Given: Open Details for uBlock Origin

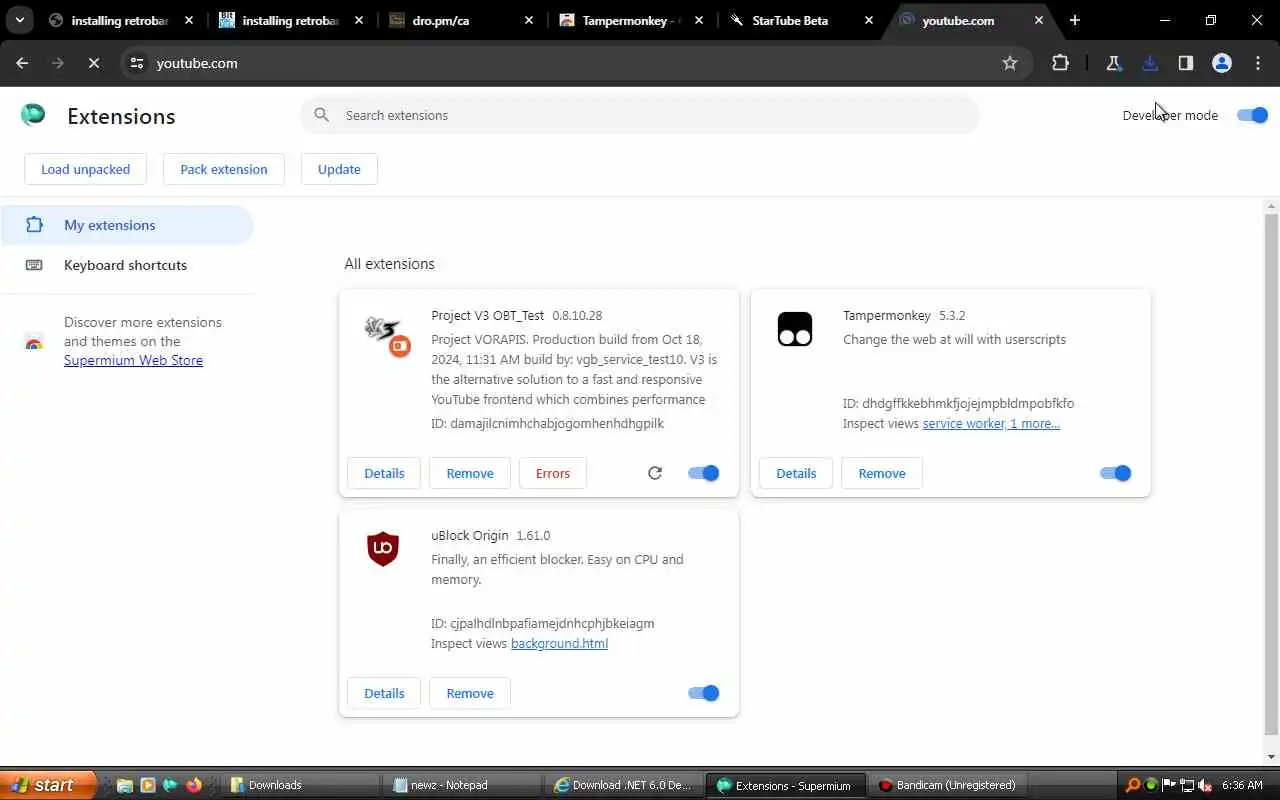Looking at the screenshot, I should 384,693.
